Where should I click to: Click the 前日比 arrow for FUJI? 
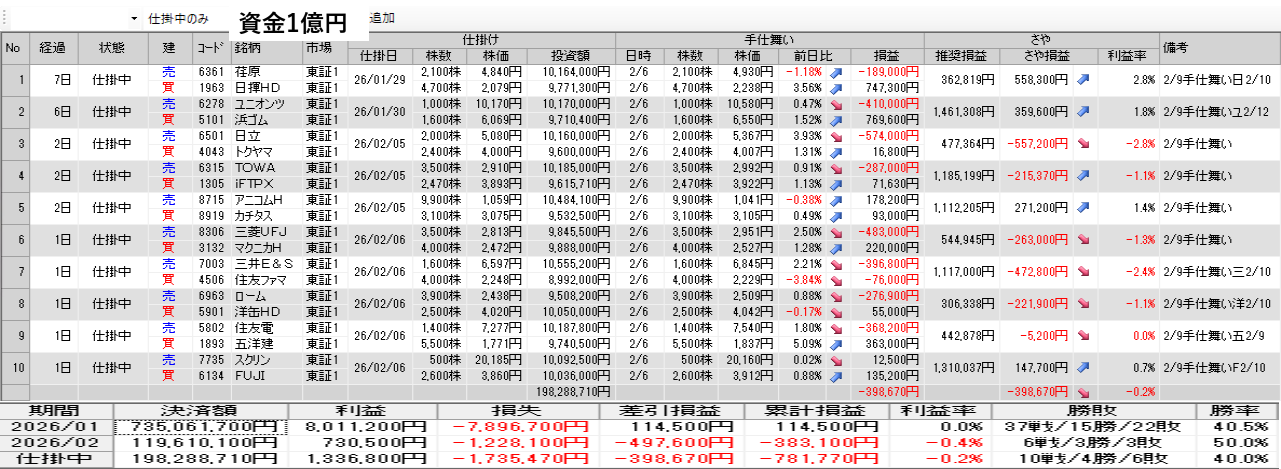835,376
